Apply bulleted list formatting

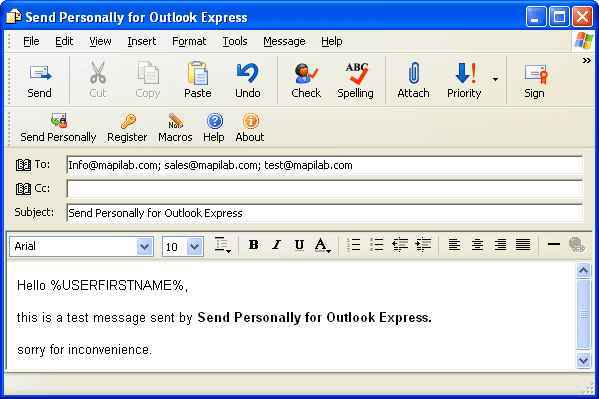click(x=377, y=245)
